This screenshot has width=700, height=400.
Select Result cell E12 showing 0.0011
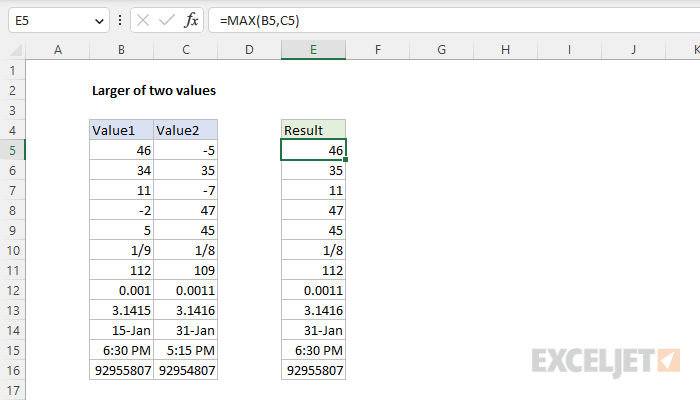coord(313,291)
